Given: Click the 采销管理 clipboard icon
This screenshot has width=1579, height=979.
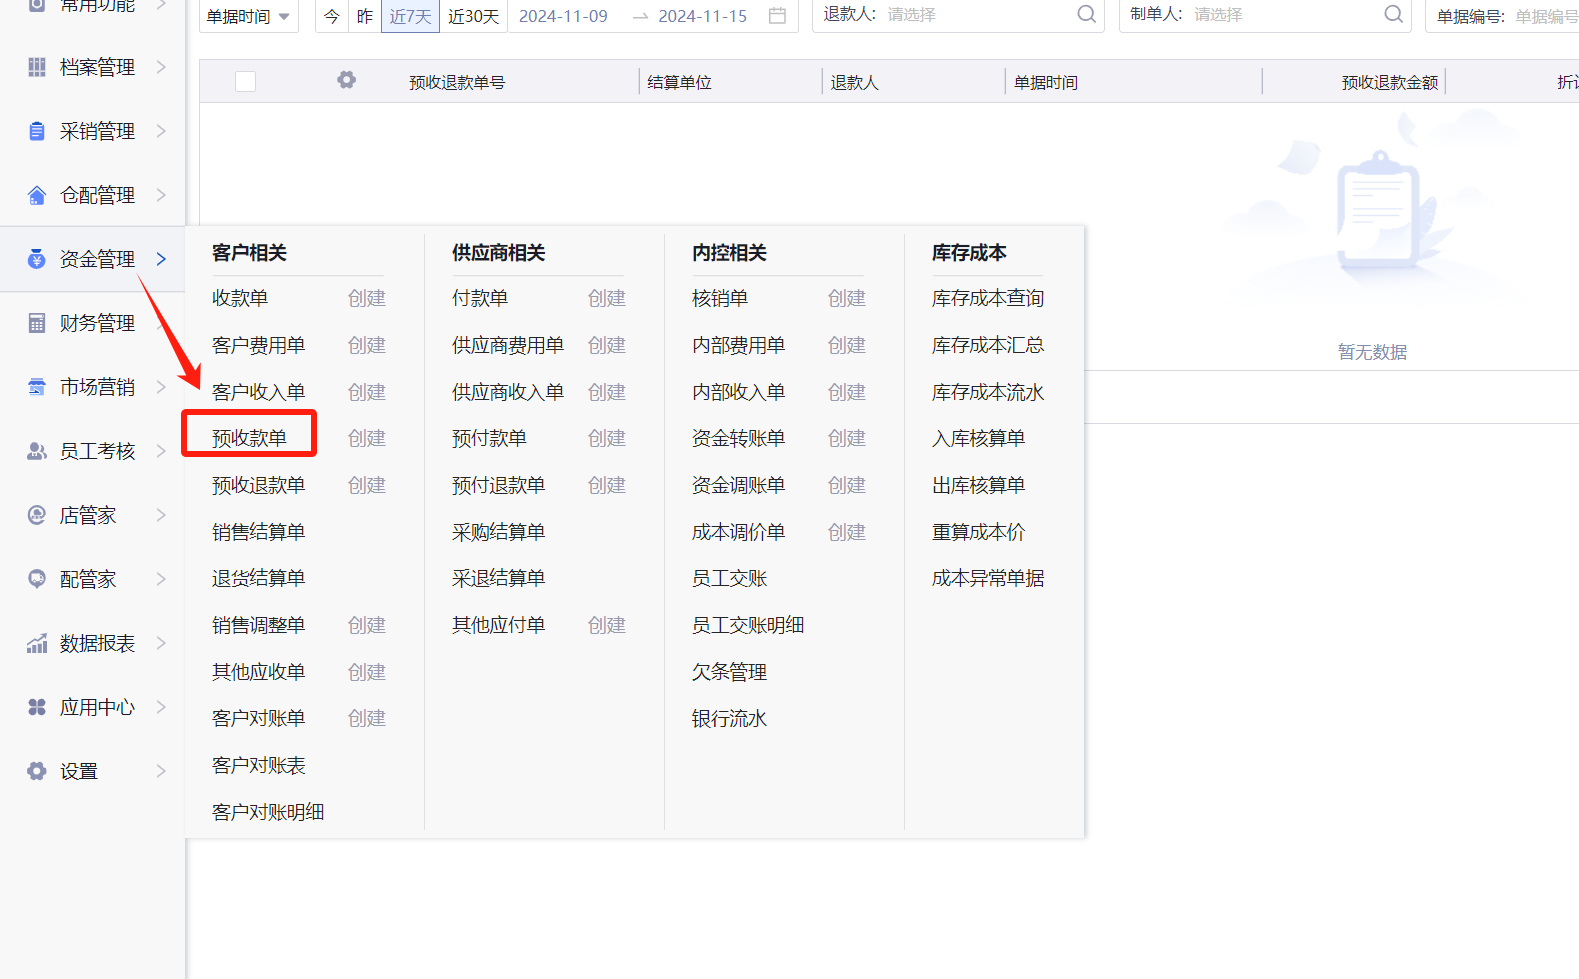Looking at the screenshot, I should (37, 131).
